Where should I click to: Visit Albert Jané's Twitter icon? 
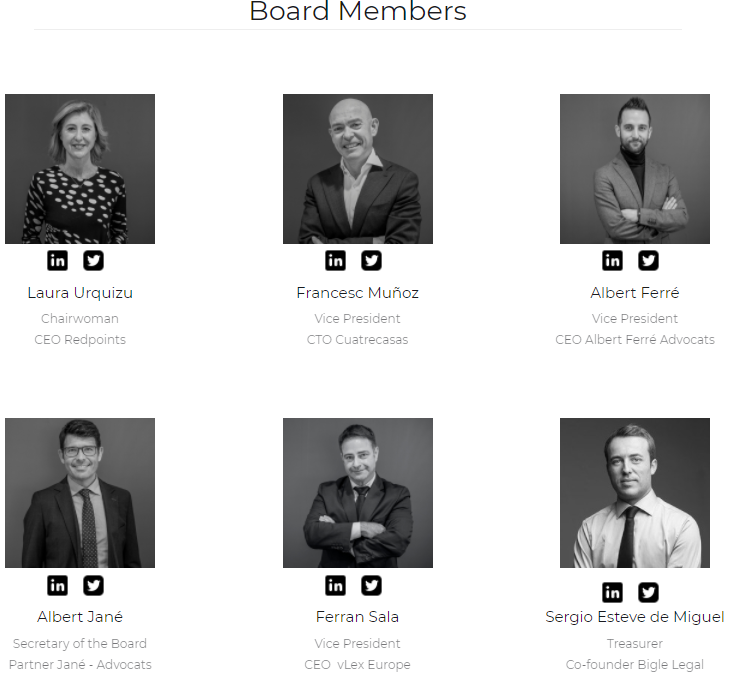(93, 585)
